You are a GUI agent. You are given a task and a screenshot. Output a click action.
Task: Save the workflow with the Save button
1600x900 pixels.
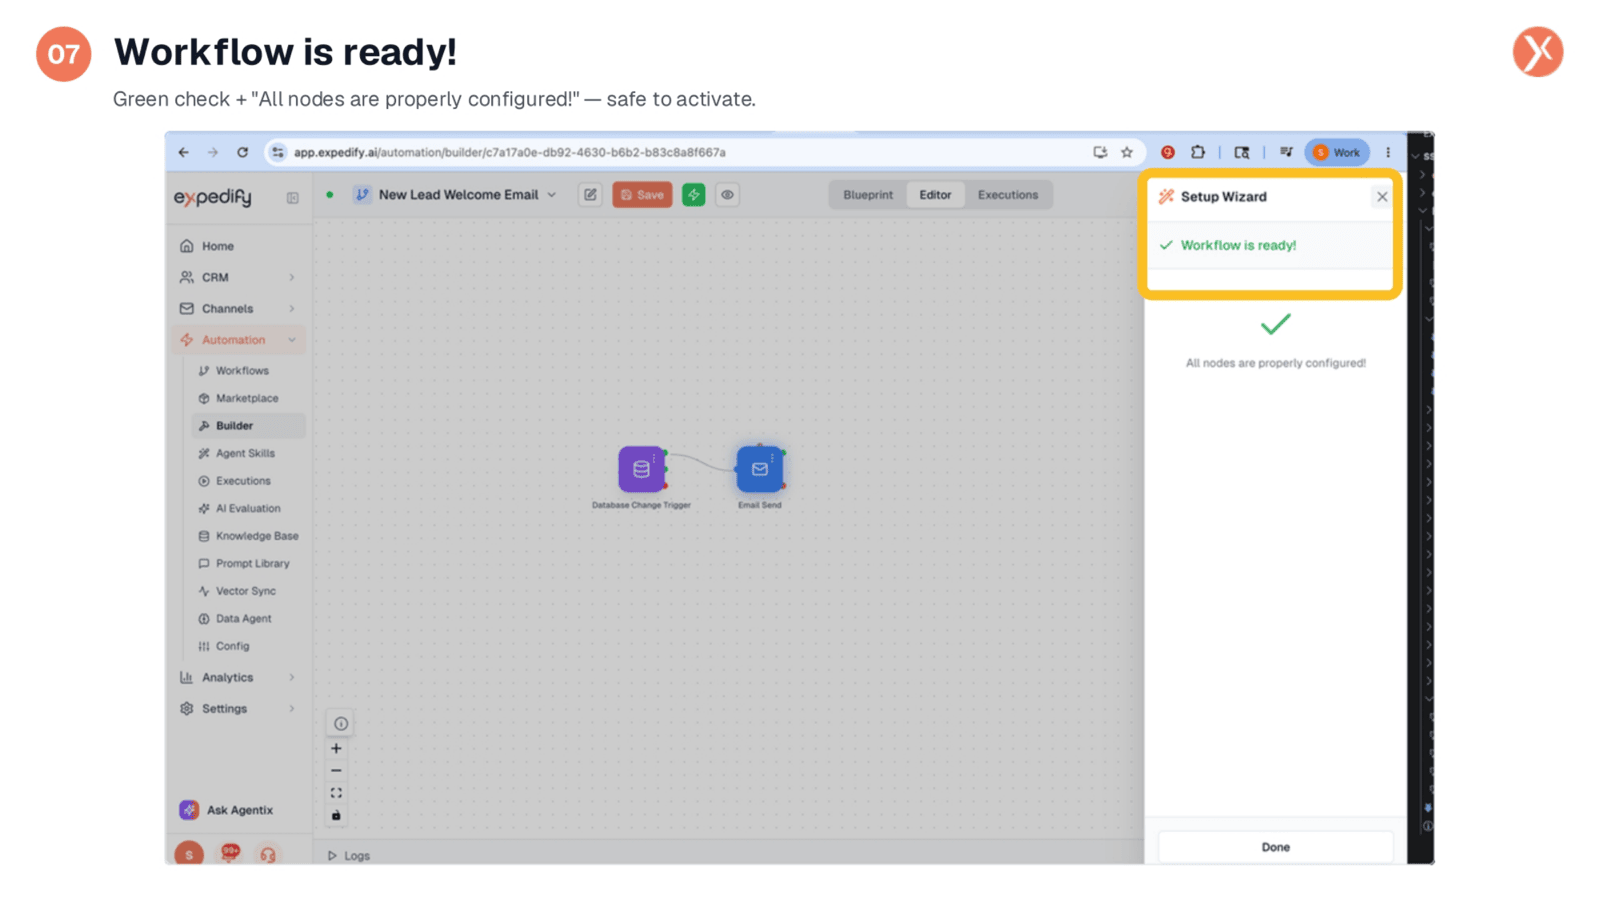pos(642,195)
